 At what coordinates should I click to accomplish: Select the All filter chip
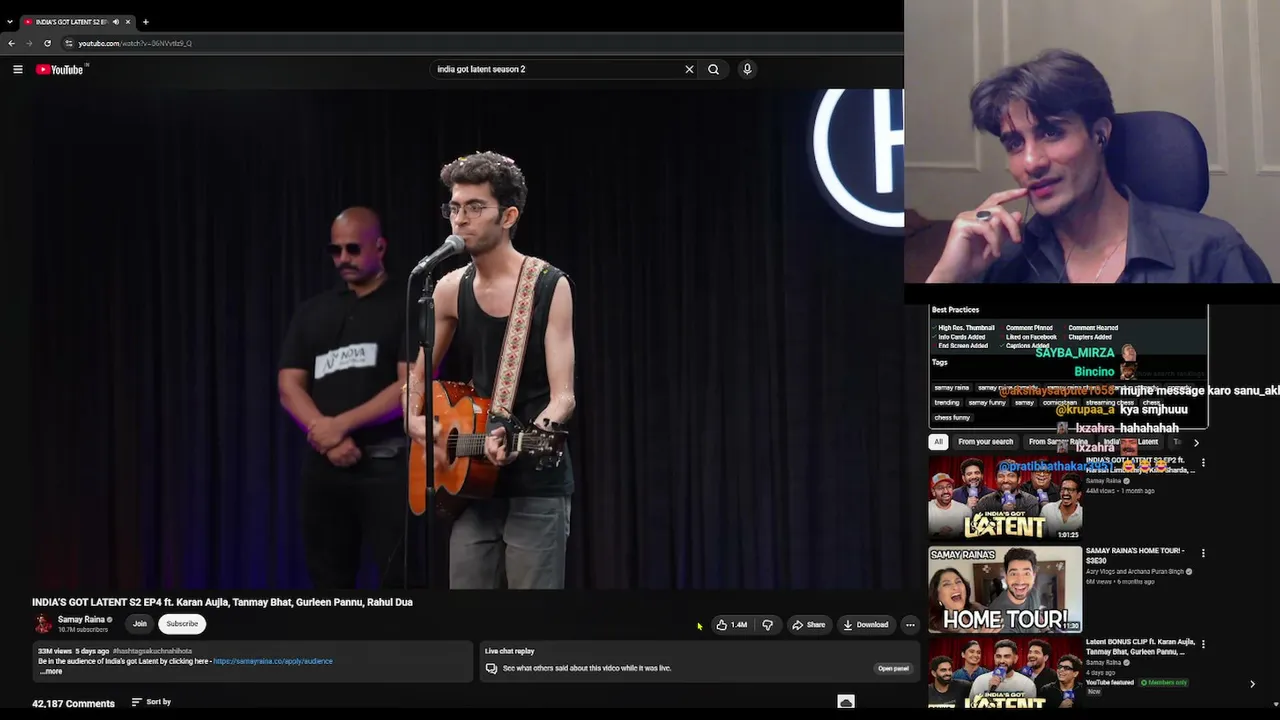pos(938,442)
